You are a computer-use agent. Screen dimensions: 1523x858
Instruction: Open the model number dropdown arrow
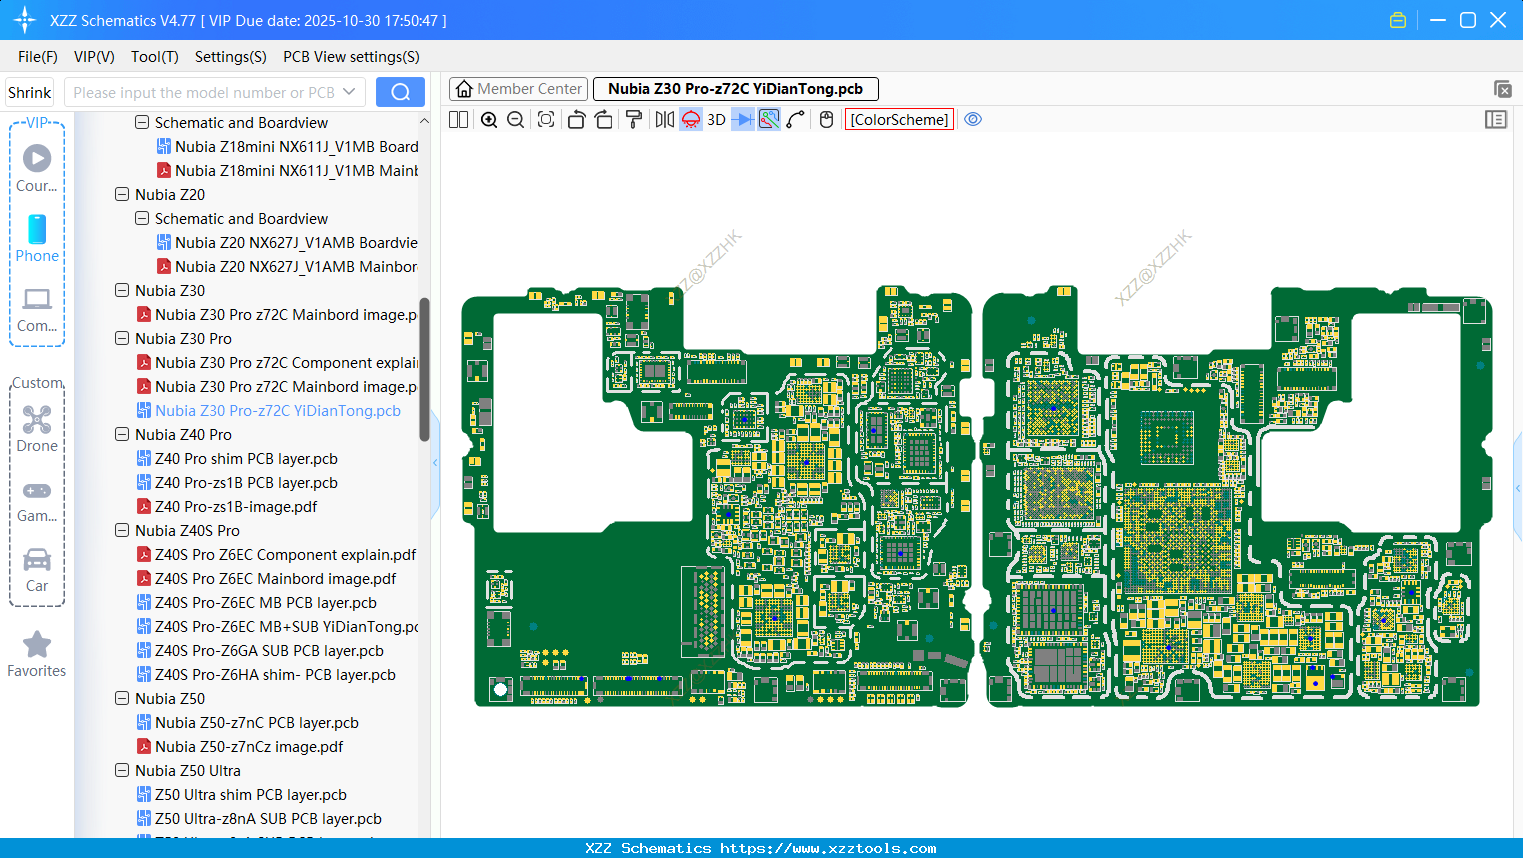pyautogui.click(x=349, y=92)
